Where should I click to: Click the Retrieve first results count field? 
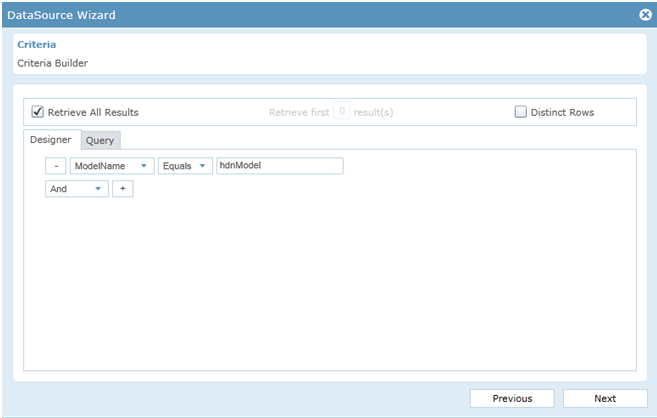[x=341, y=111]
